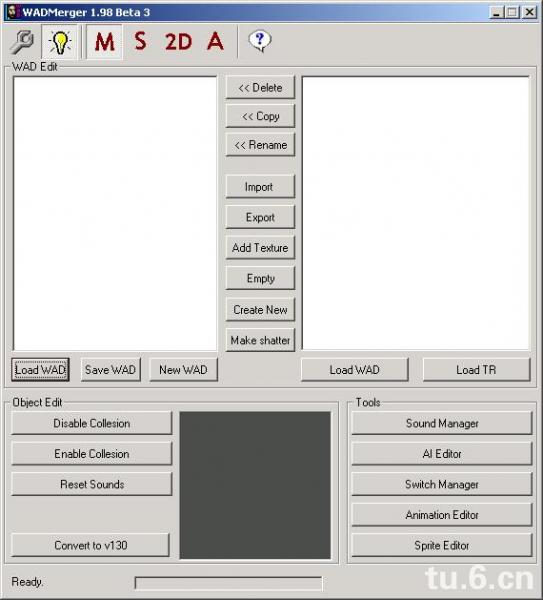
Task: Open the help question mark icon
Action: [x=260, y=41]
